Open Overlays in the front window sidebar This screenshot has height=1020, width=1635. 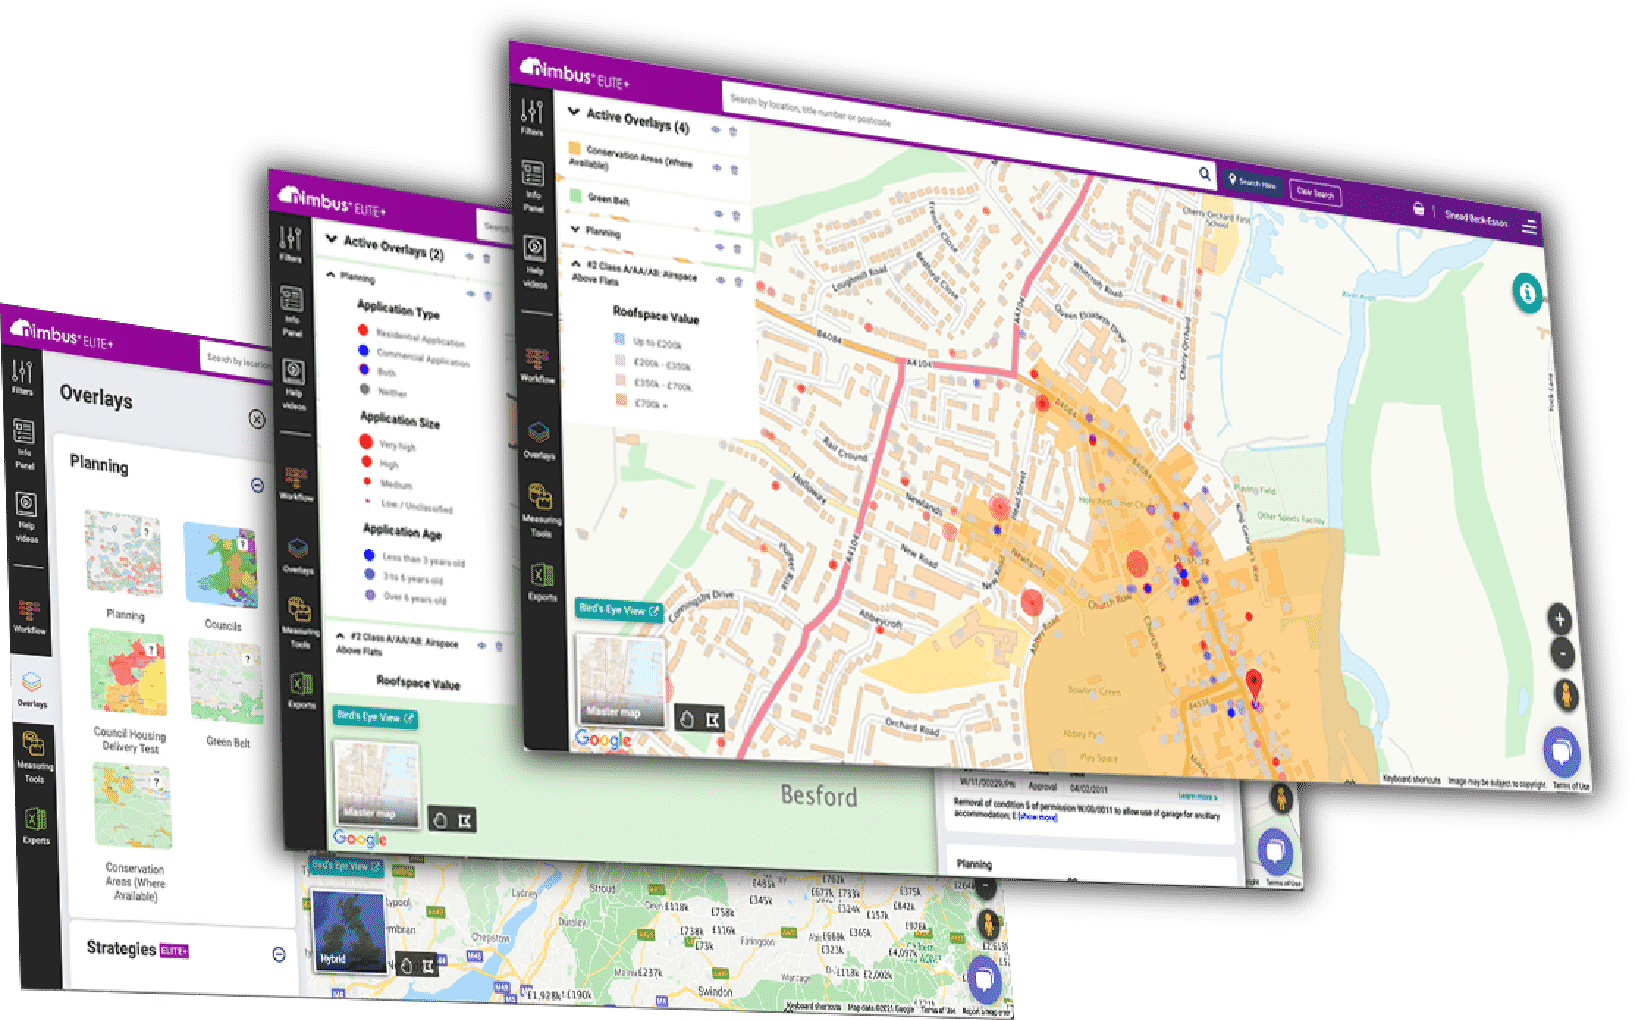[539, 440]
